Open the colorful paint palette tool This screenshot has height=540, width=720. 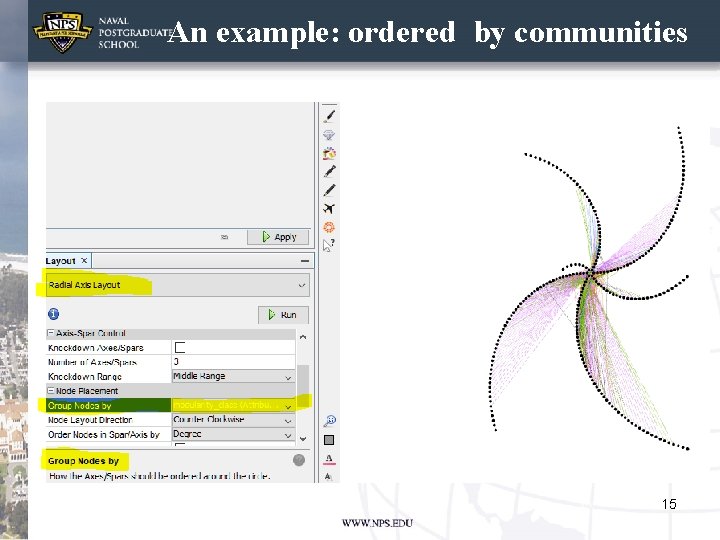tap(329, 153)
